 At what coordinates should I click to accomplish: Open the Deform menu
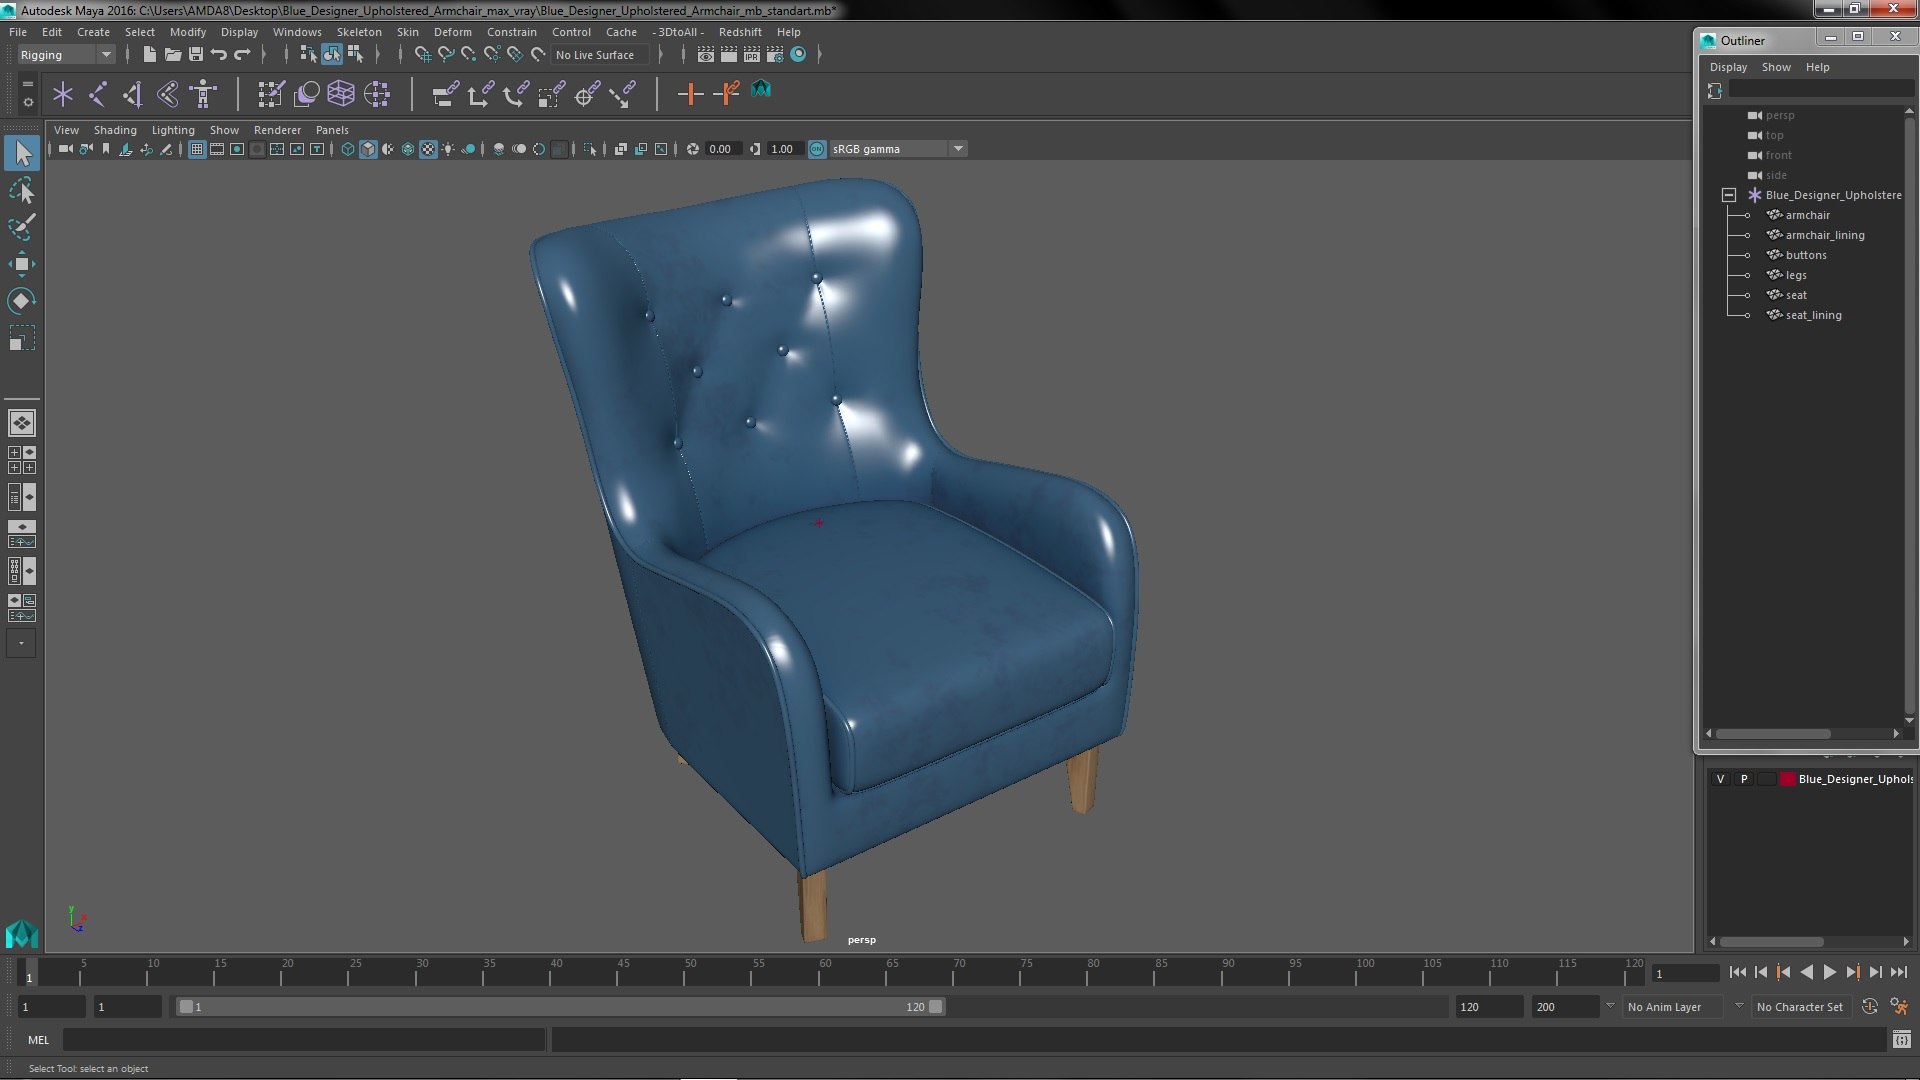click(x=452, y=32)
